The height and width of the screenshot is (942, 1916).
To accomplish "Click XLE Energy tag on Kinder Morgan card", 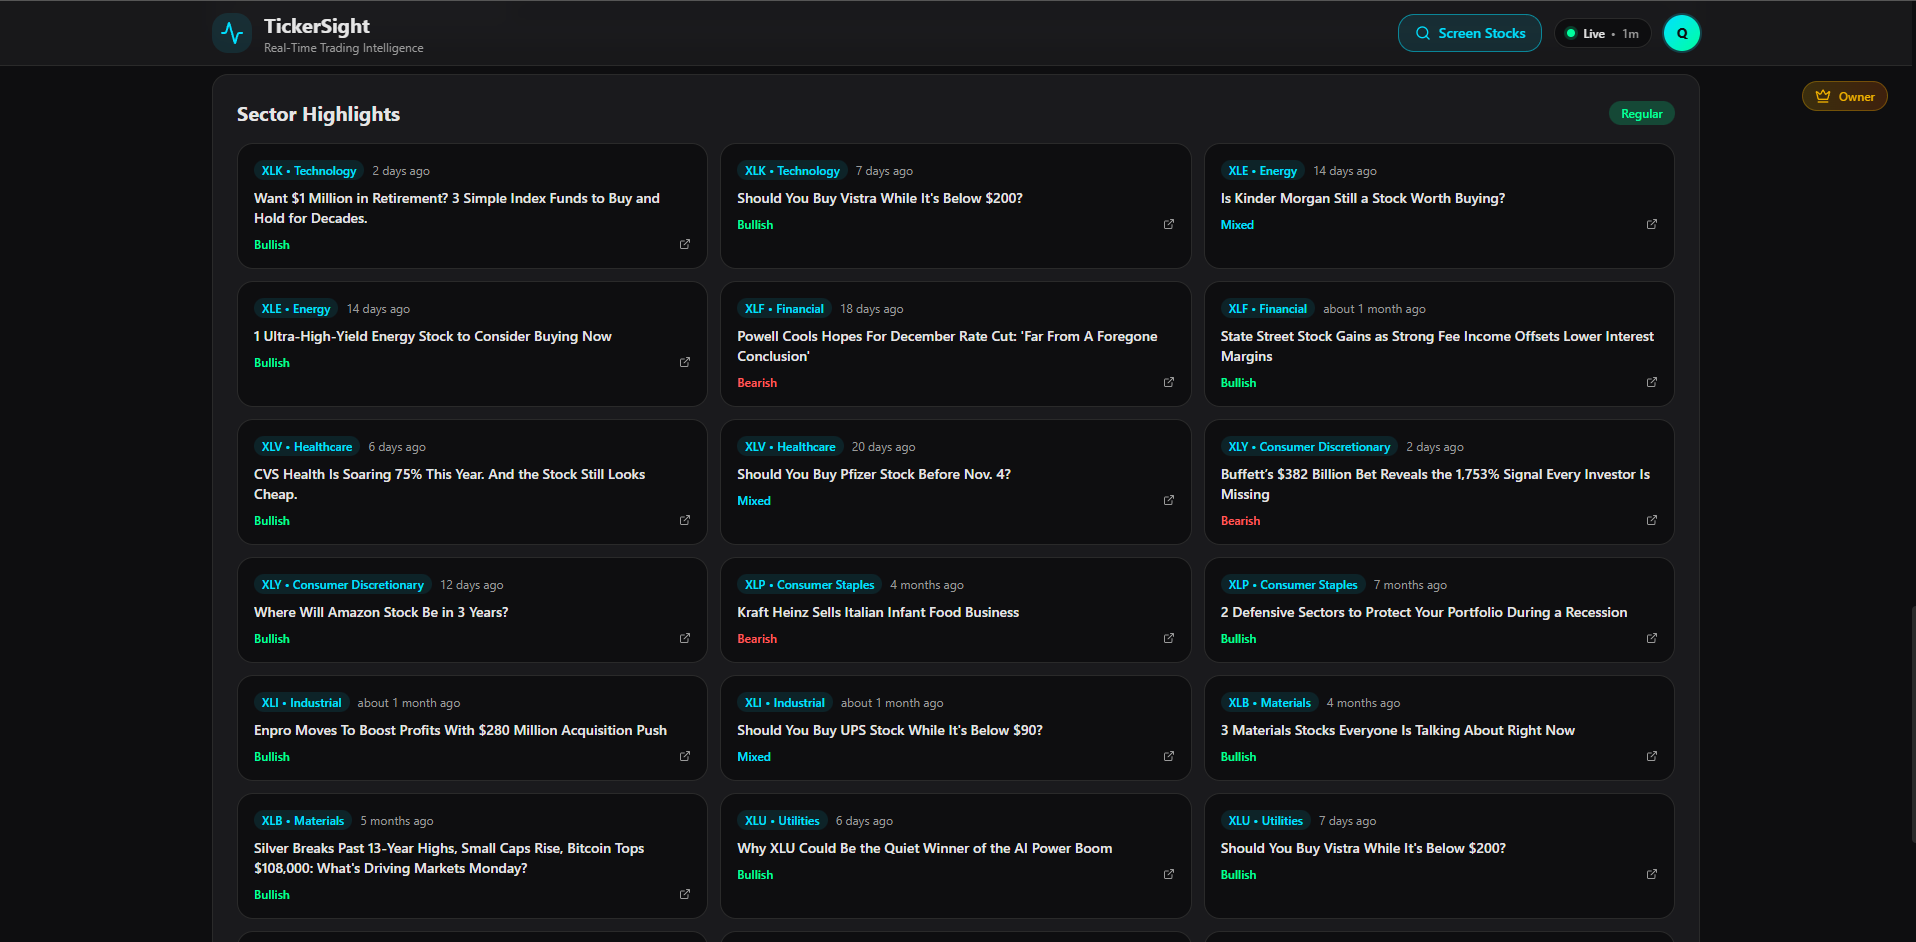I will (1262, 171).
